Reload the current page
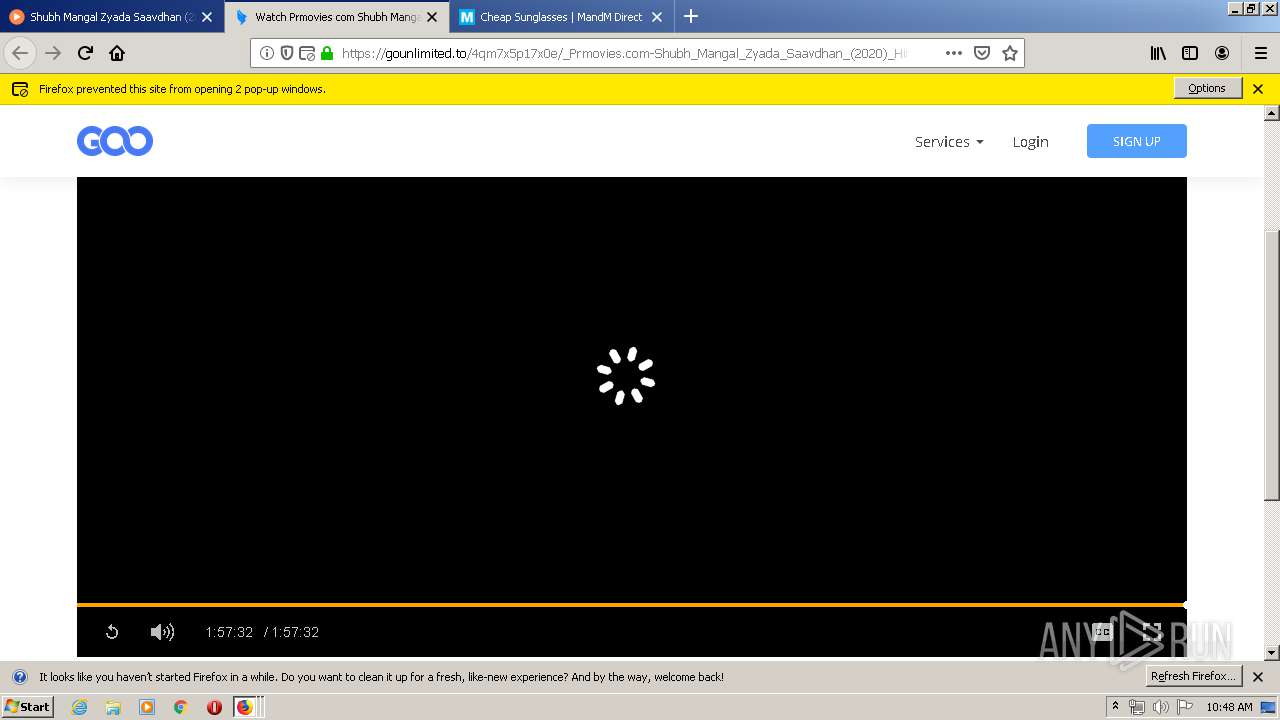Image resolution: width=1280 pixels, height=720 pixels. tap(85, 53)
